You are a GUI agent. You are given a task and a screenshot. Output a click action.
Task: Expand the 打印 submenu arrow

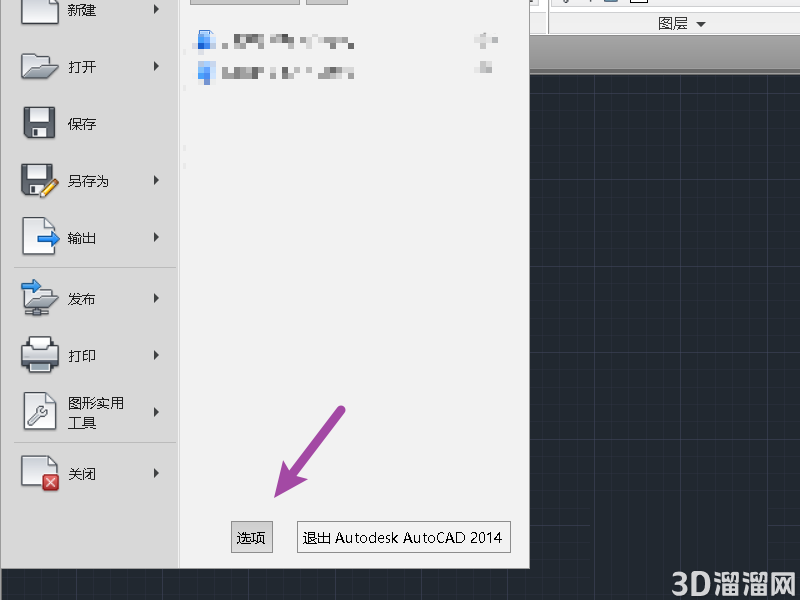[x=157, y=355]
